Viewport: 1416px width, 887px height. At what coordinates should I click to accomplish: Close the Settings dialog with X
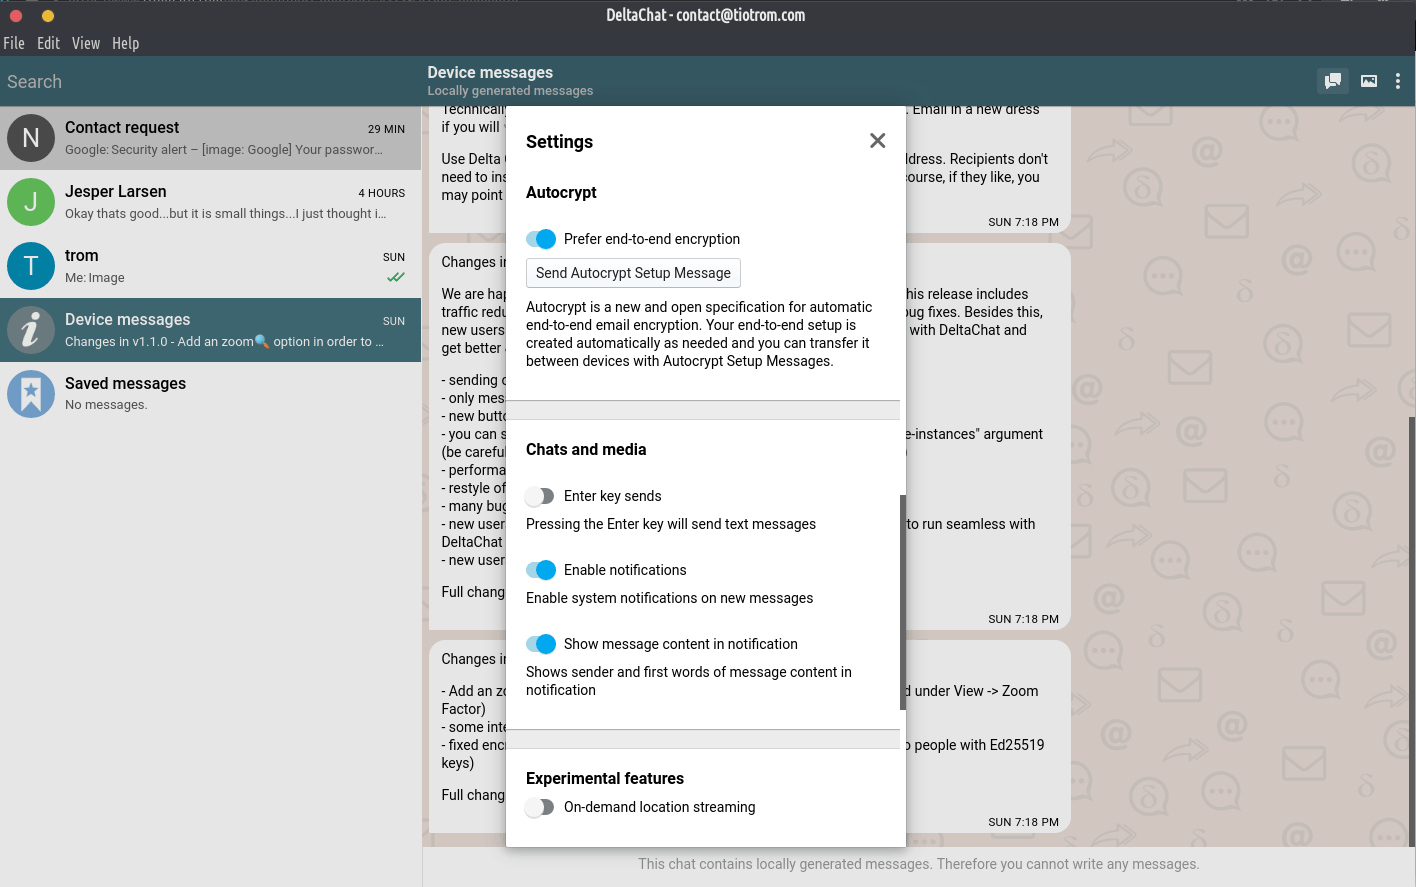(x=877, y=141)
